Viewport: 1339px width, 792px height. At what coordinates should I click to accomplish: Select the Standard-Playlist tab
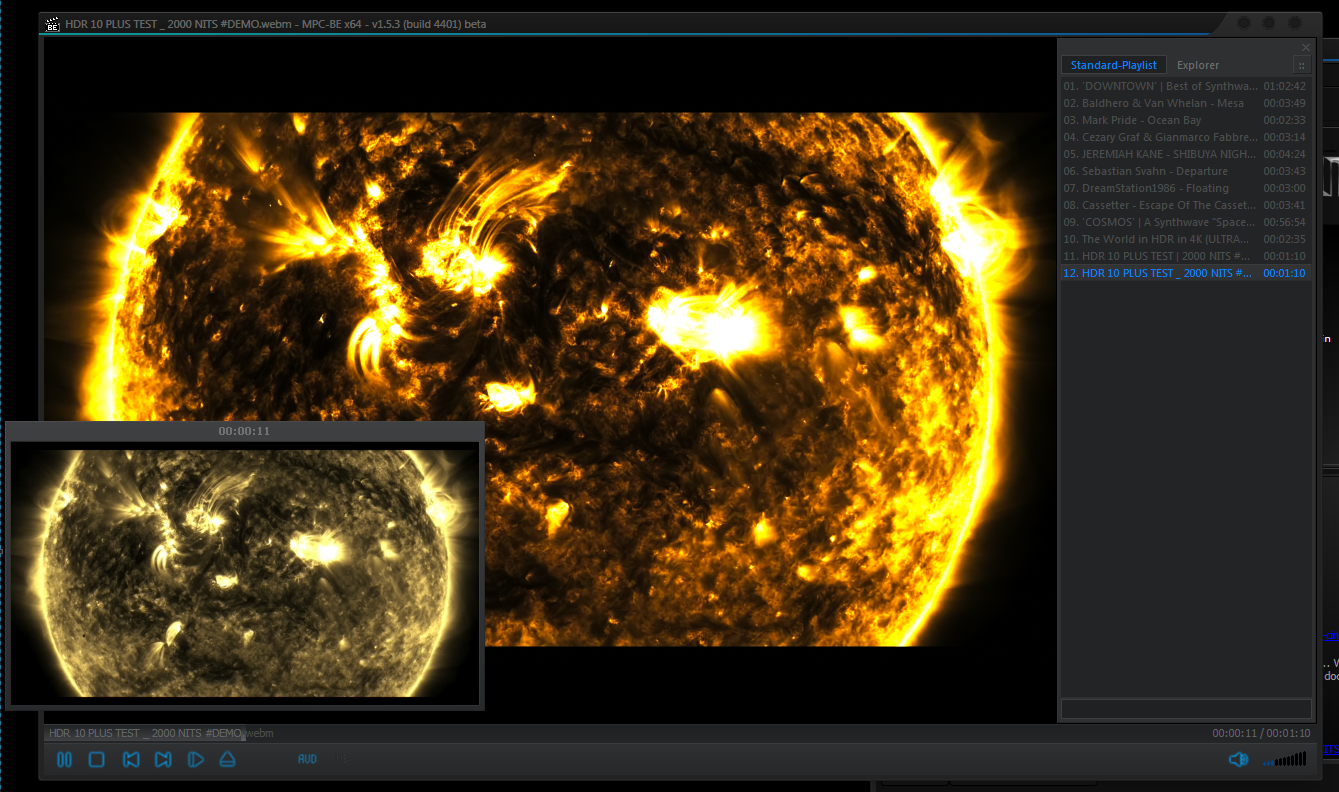(x=1113, y=65)
